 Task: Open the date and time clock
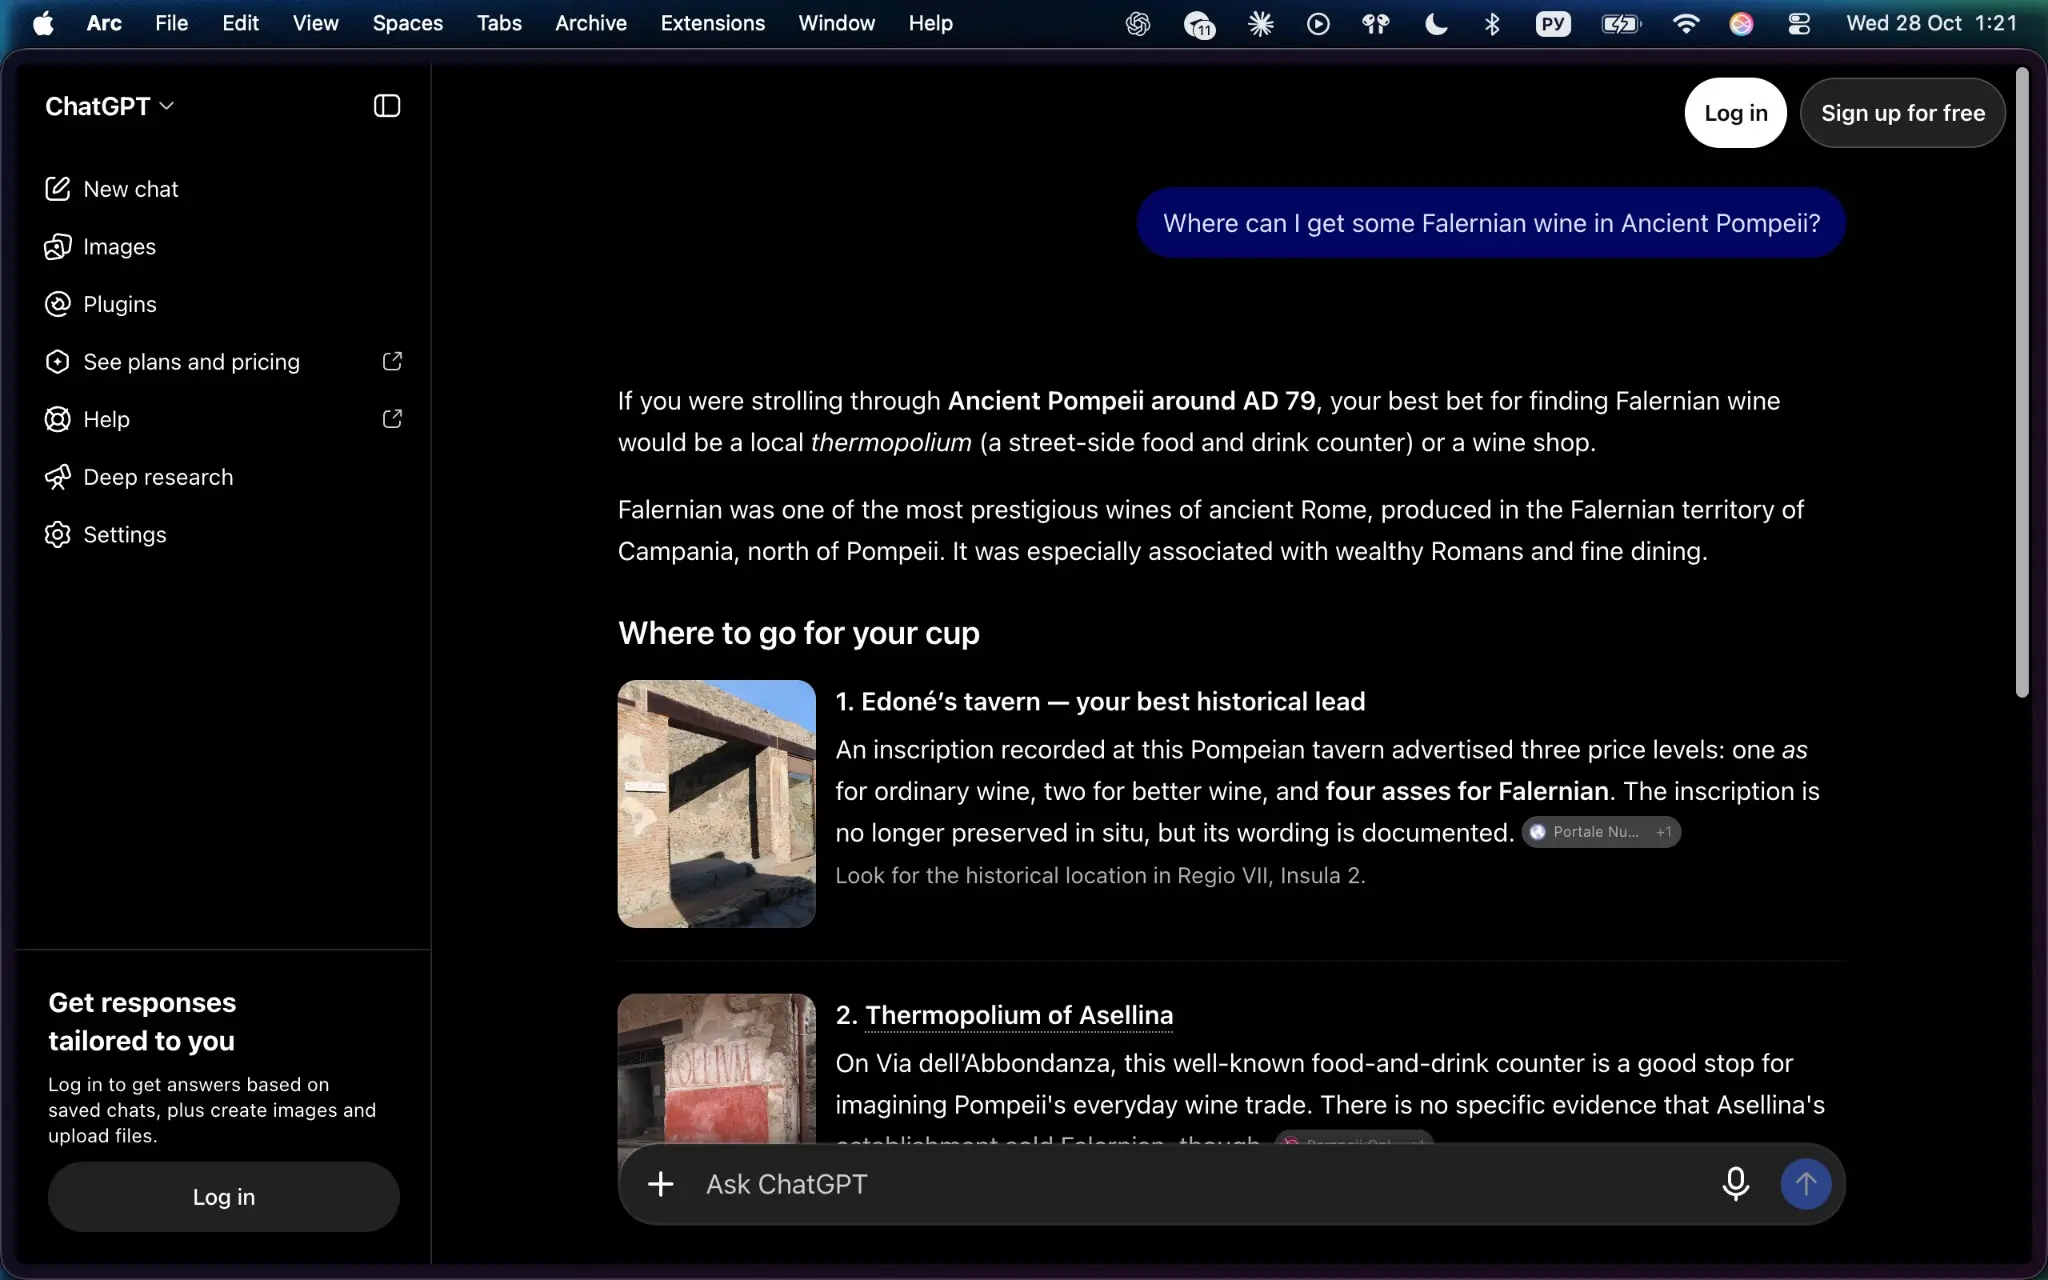tap(1931, 23)
